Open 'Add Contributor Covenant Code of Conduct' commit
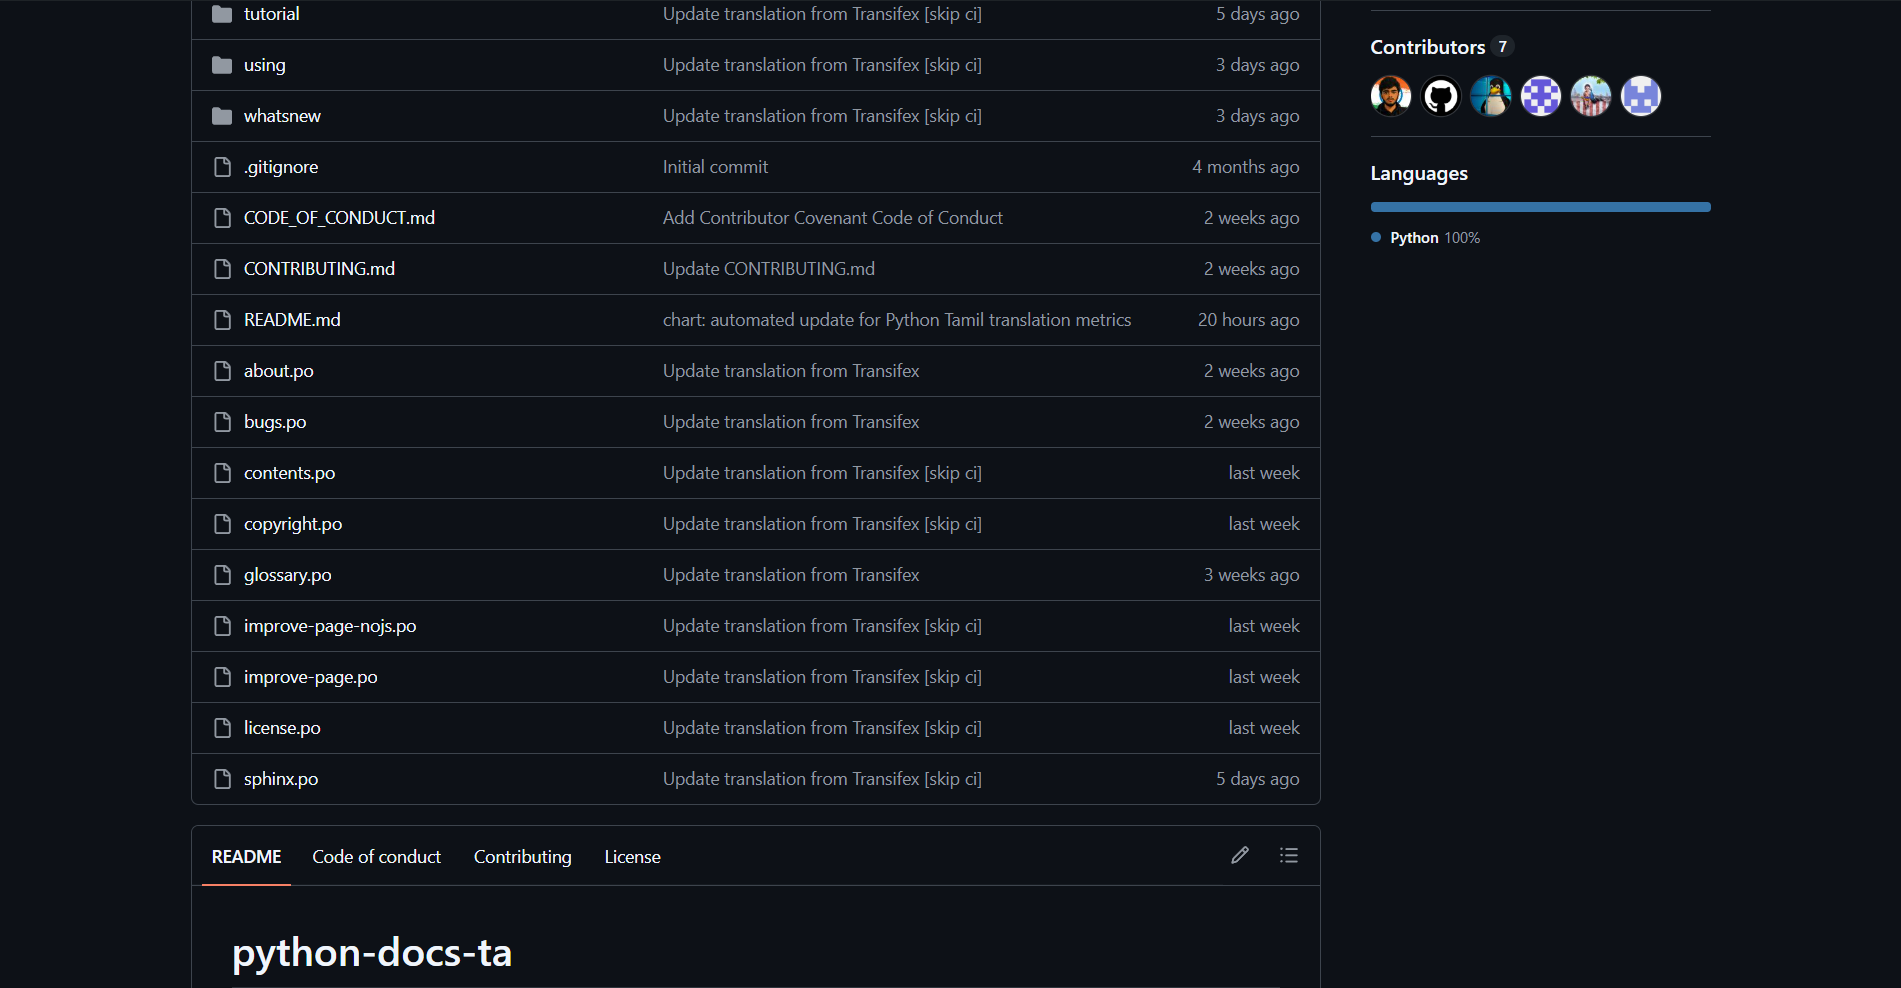 pyautogui.click(x=832, y=218)
